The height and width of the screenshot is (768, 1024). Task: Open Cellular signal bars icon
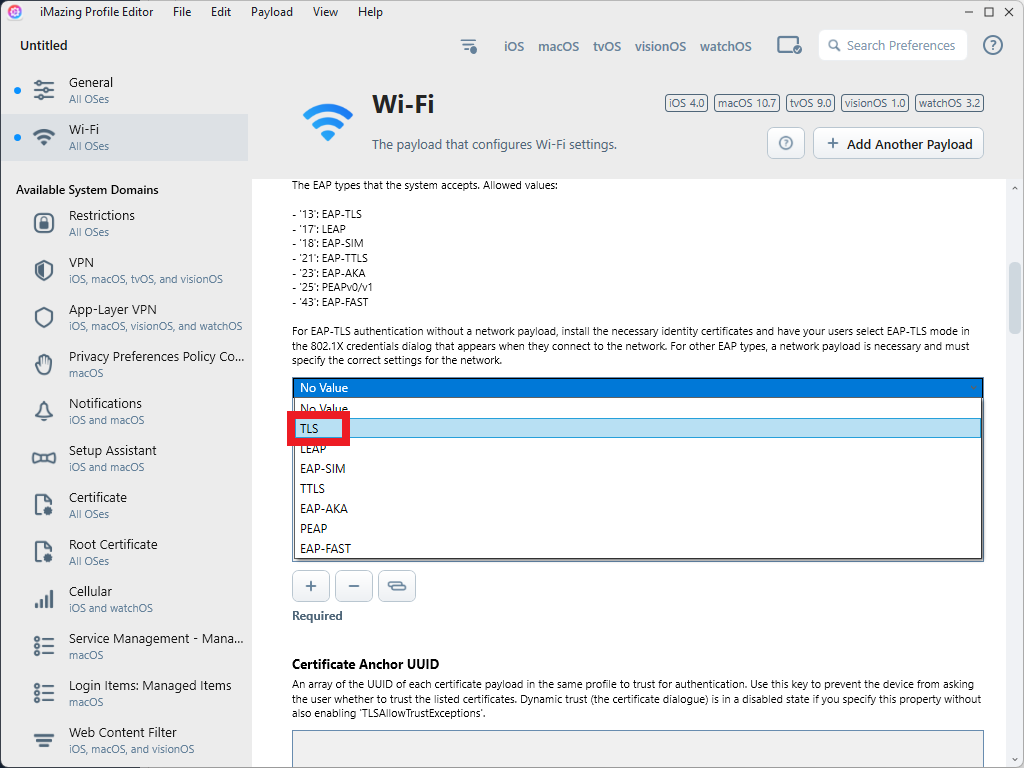click(x=44, y=600)
